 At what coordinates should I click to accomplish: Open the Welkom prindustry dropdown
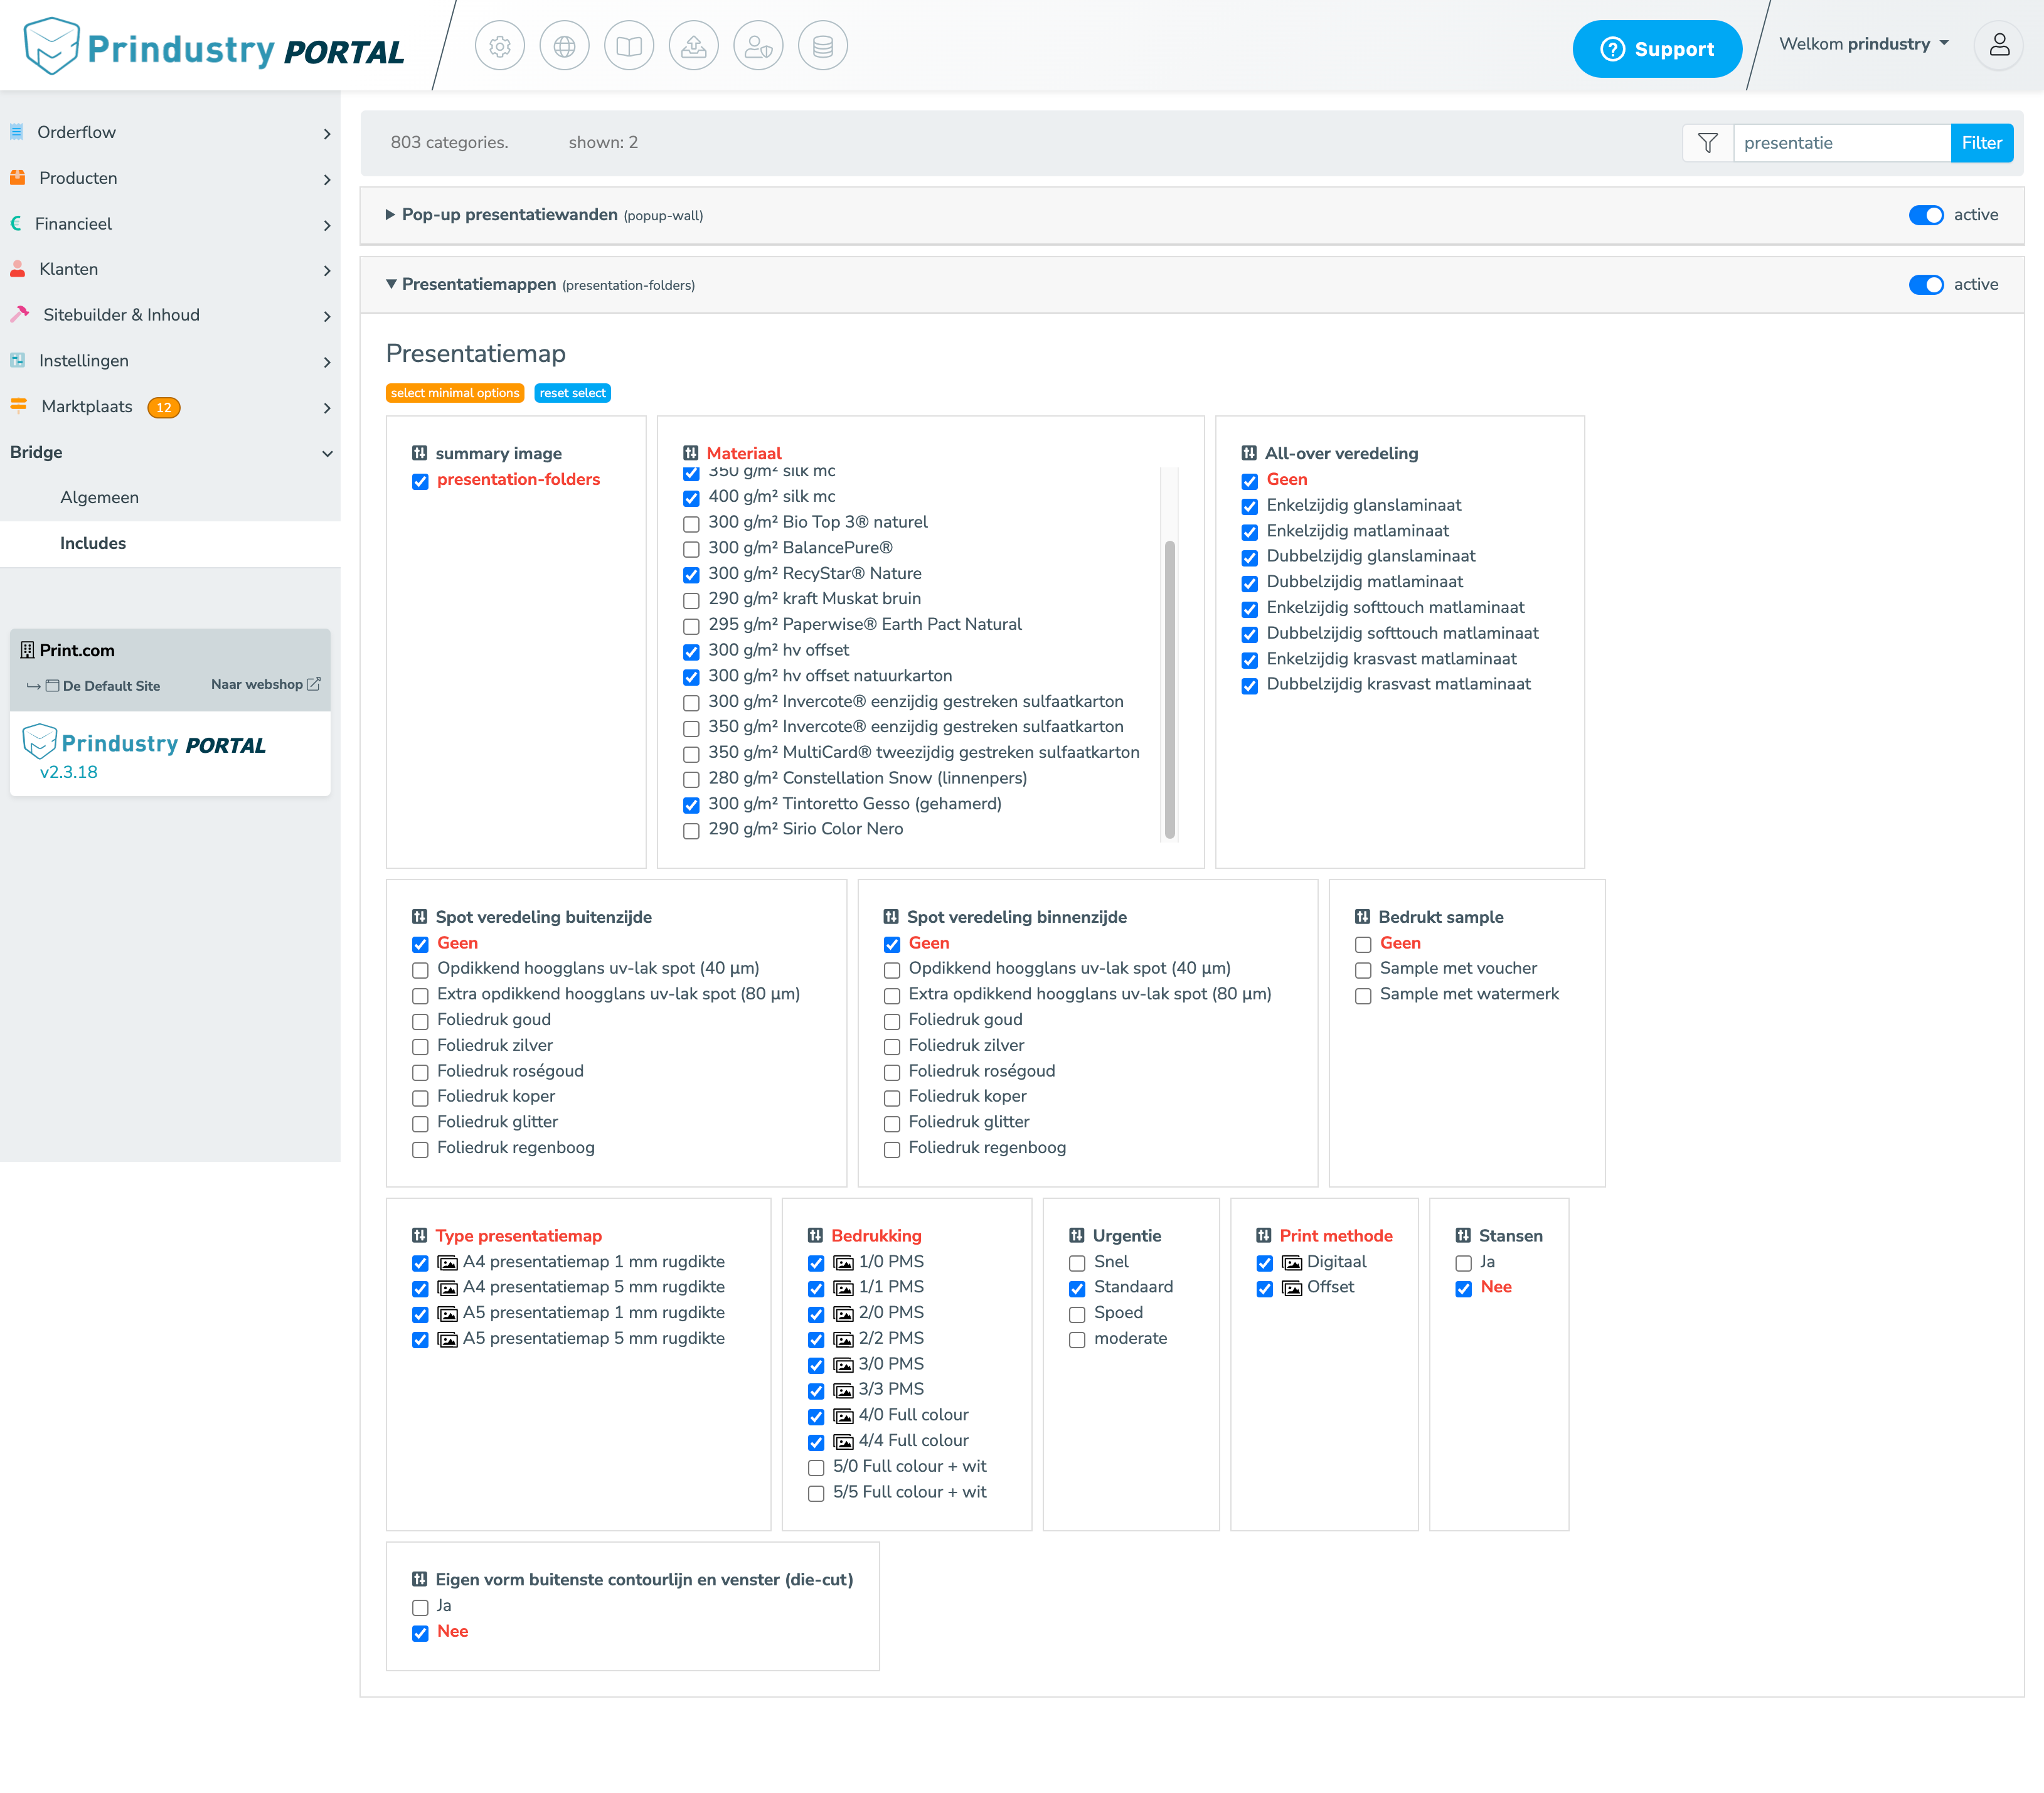point(1864,44)
